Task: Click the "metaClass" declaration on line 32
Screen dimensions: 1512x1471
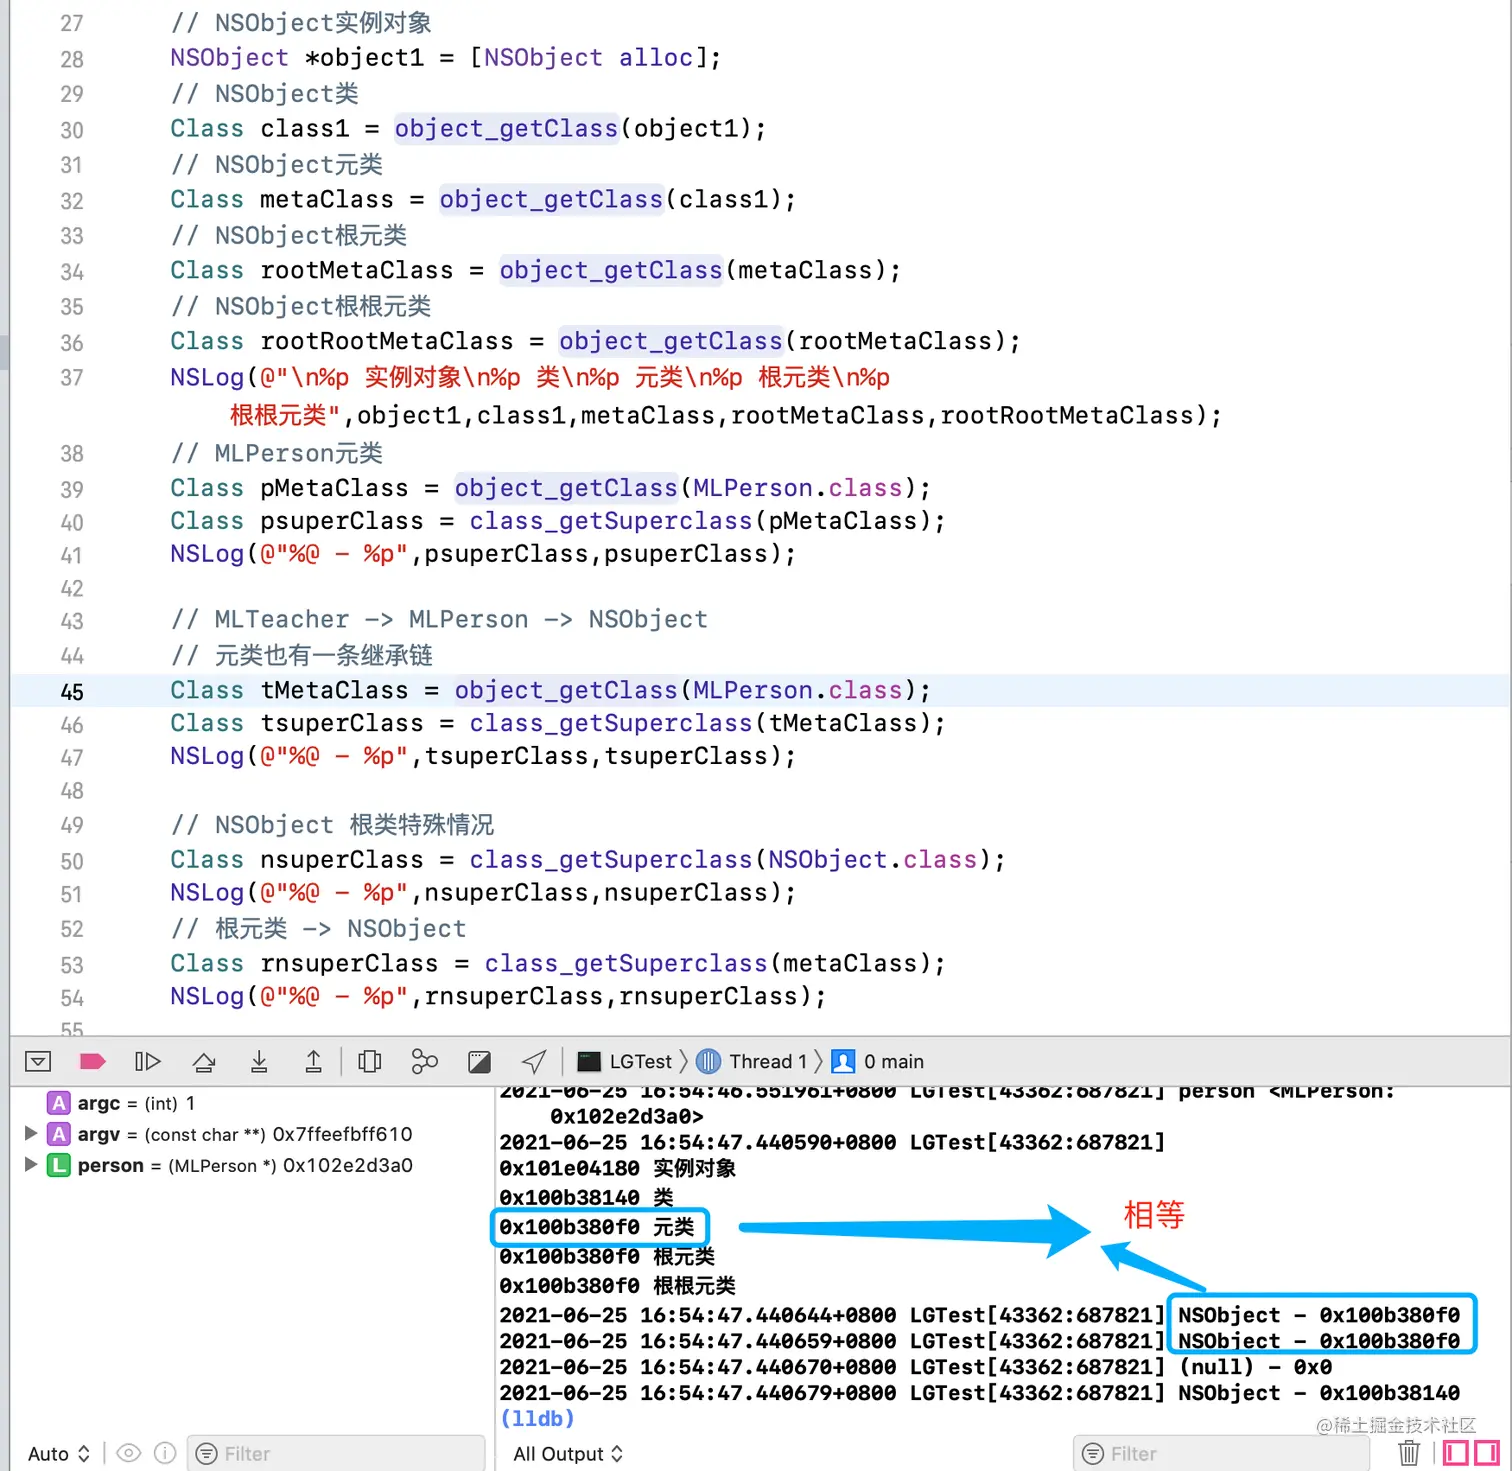Action: point(327,199)
